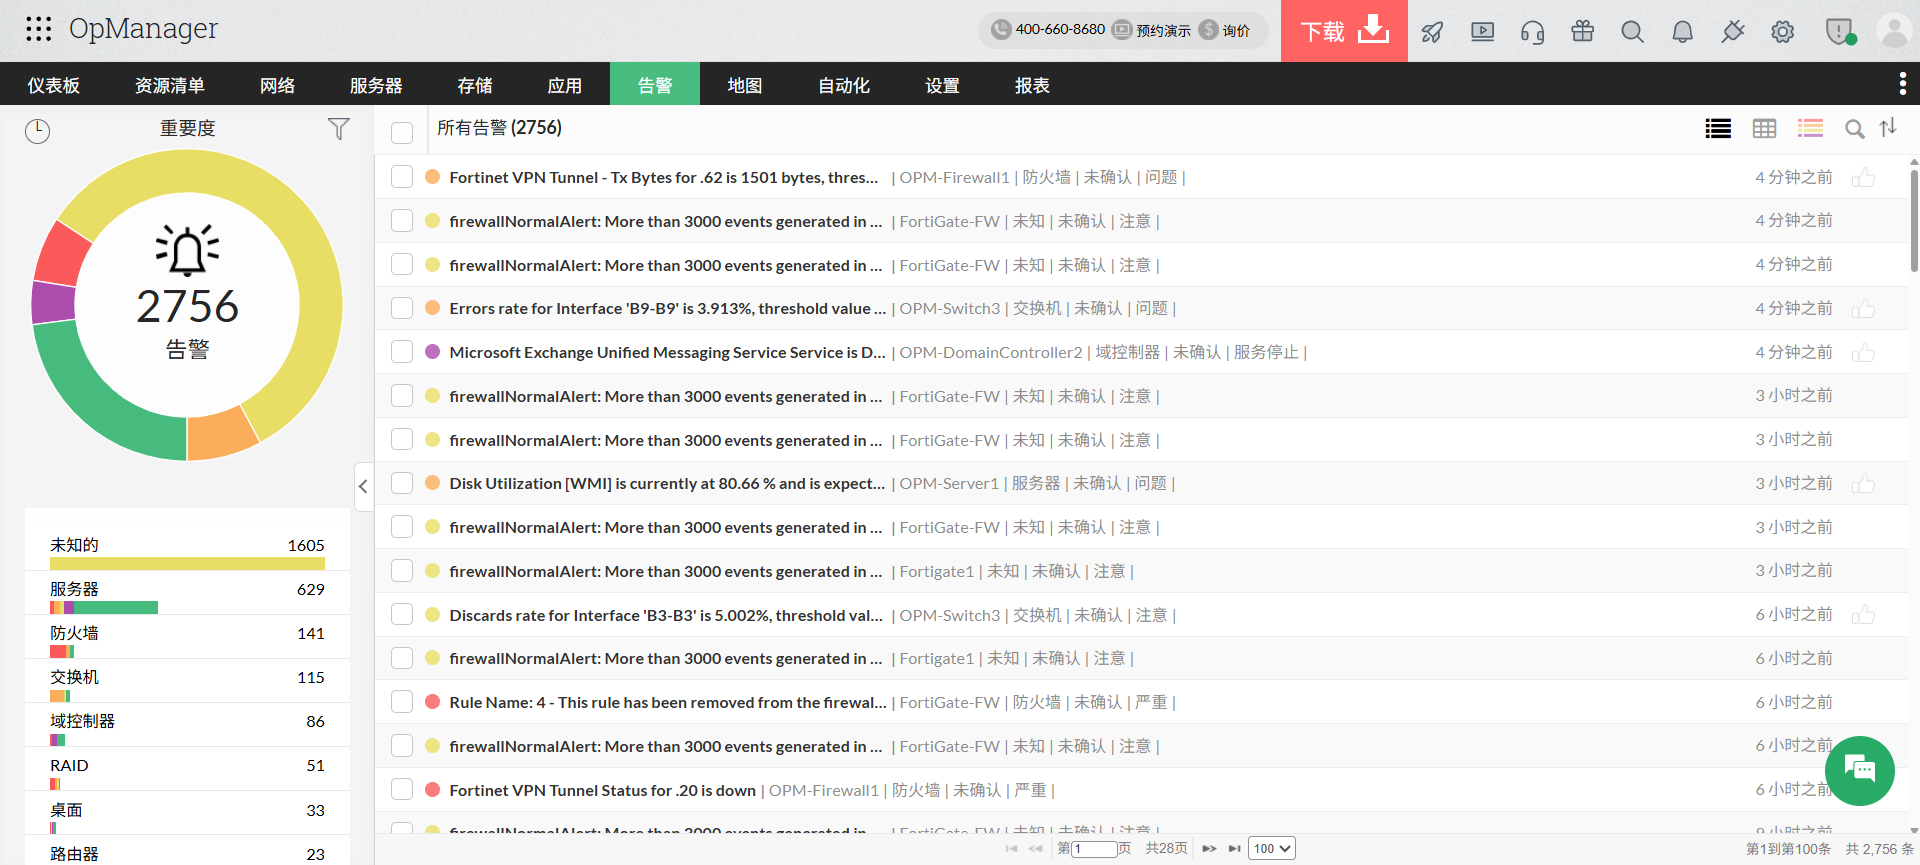Click the headset support icon

pos(1532,32)
